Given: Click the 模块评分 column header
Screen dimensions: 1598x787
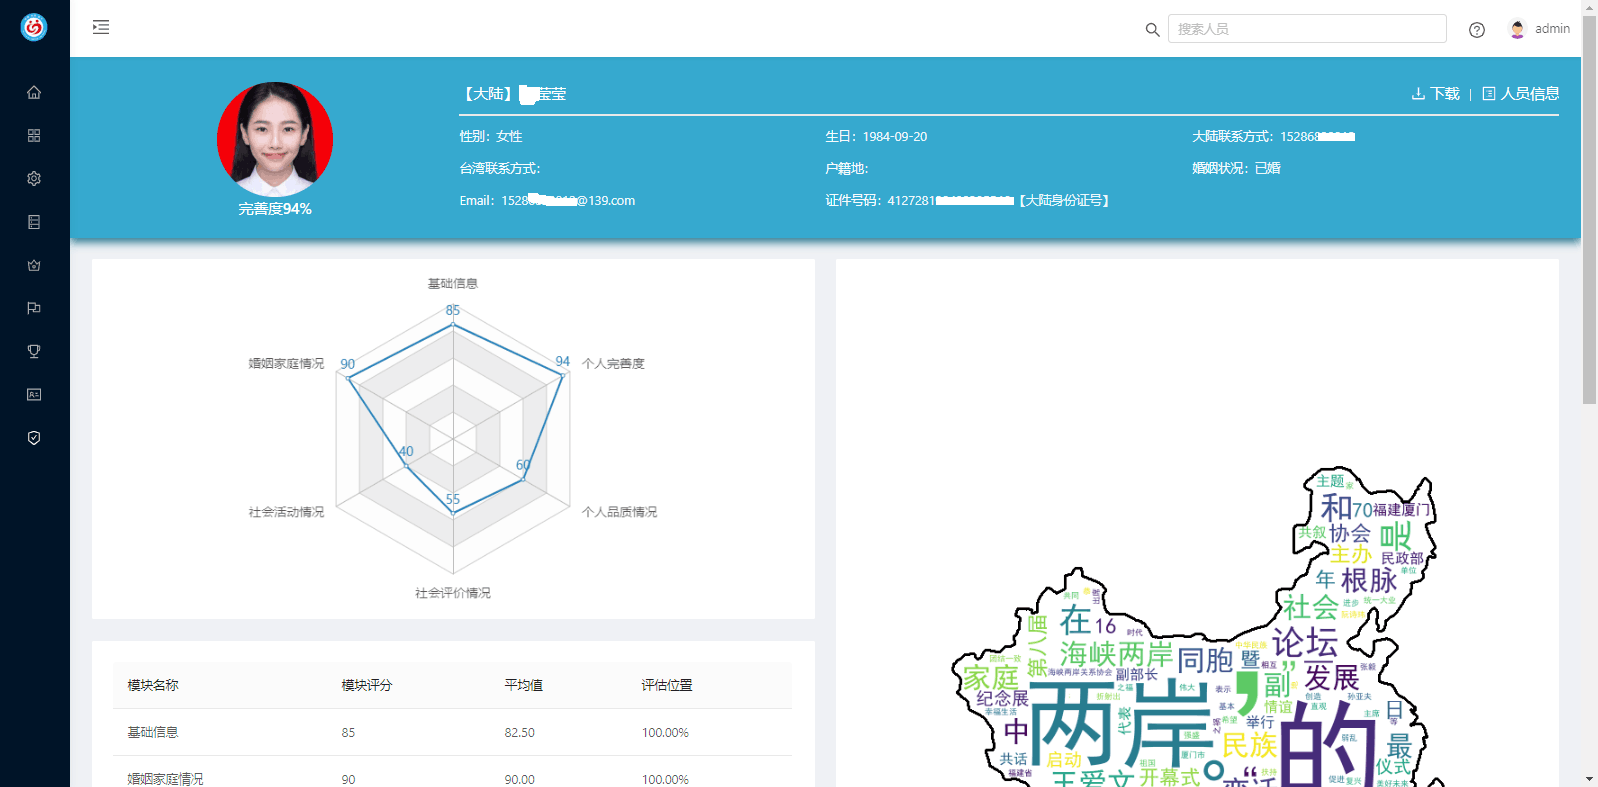Looking at the screenshot, I should [x=367, y=685].
